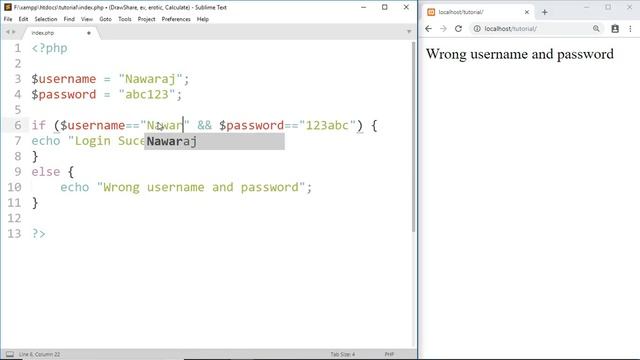Open the Edit menu
640x360 pixels.
point(23,19)
